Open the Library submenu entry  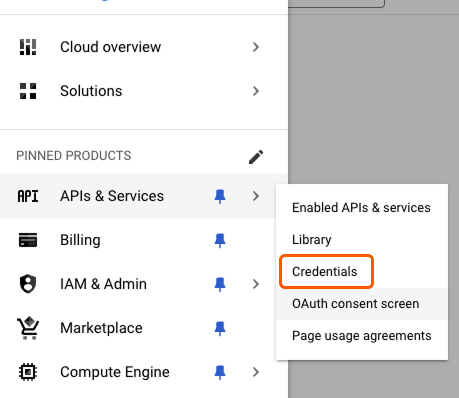(362, 240)
